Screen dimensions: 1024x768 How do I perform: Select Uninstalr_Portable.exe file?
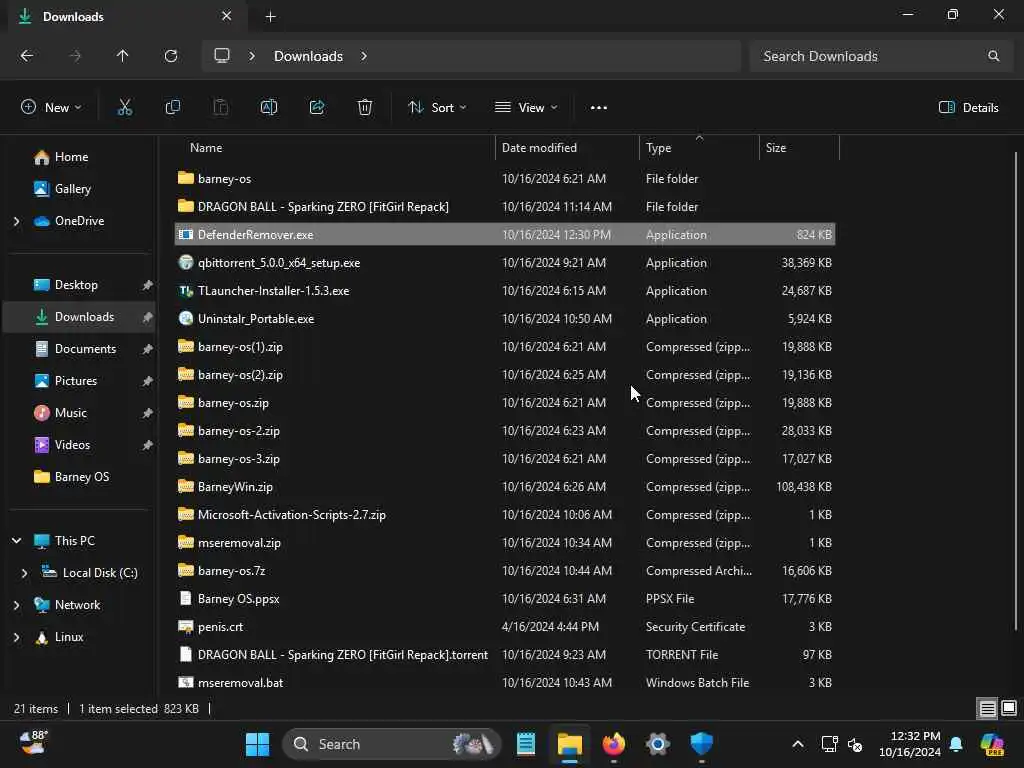505,319
